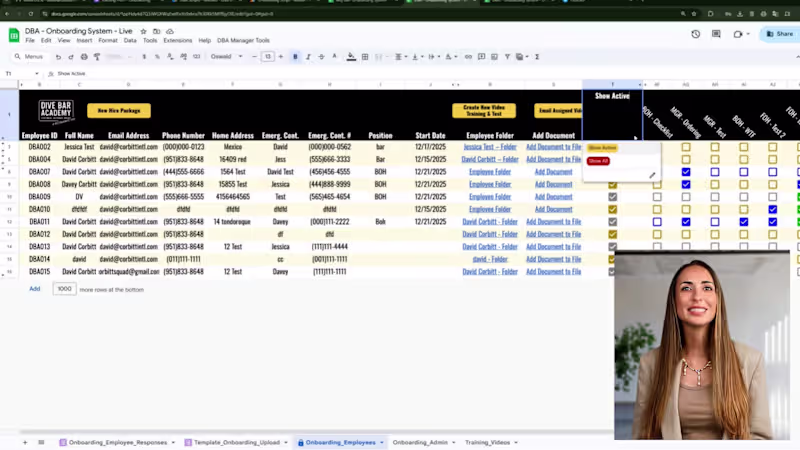Click the Functions sigma icon
The height and width of the screenshot is (450, 800).
click(x=537, y=57)
